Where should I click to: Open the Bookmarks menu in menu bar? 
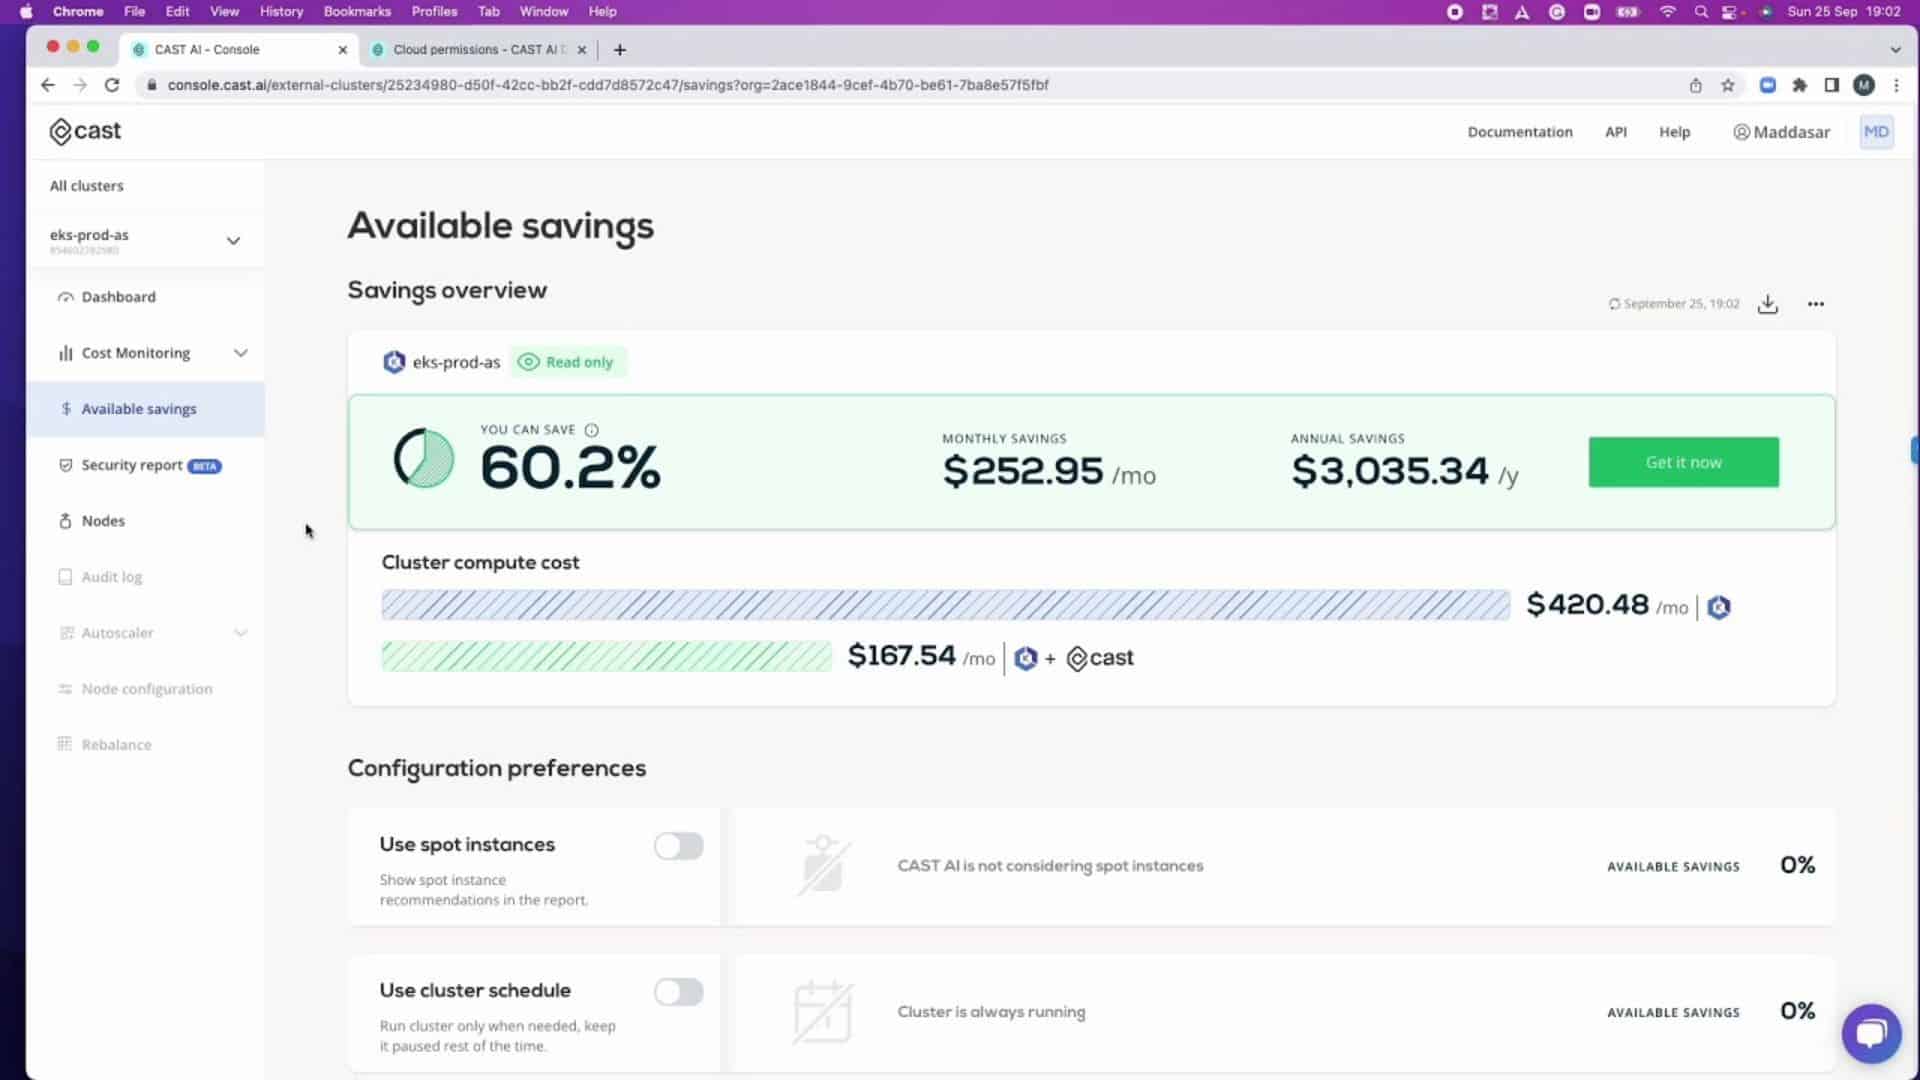click(x=356, y=11)
